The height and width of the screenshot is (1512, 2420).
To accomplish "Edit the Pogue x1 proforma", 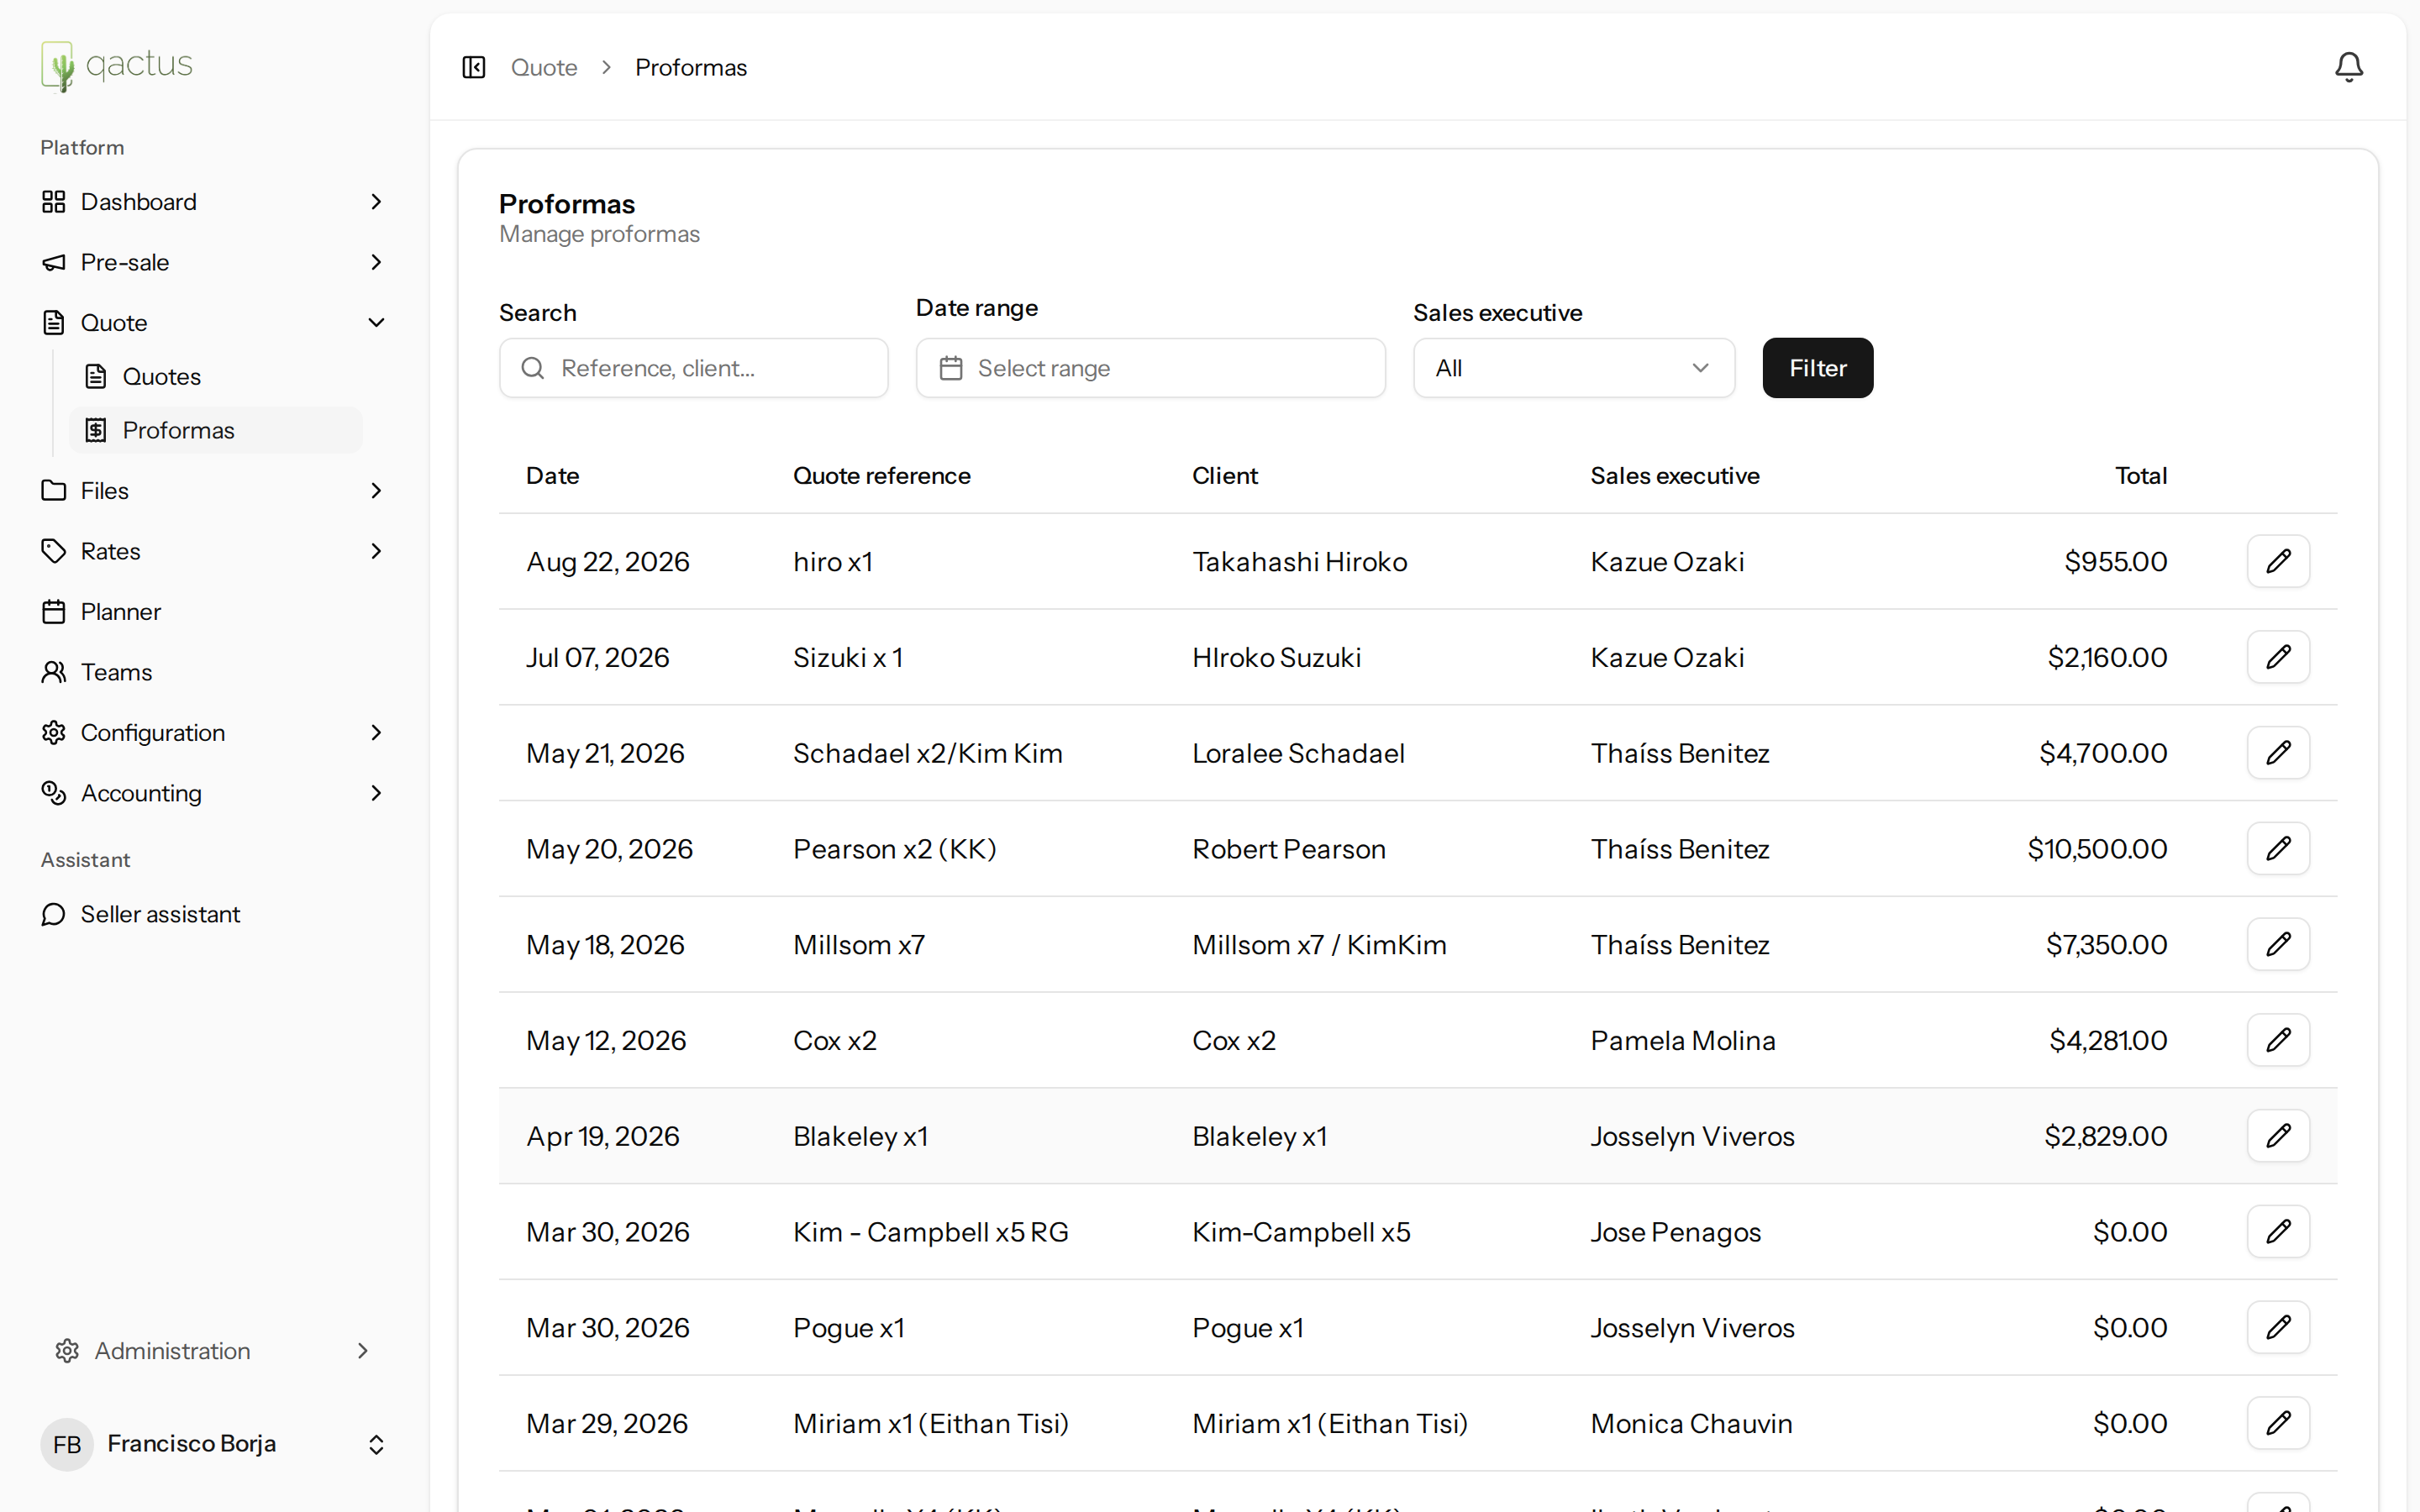I will point(2278,1327).
